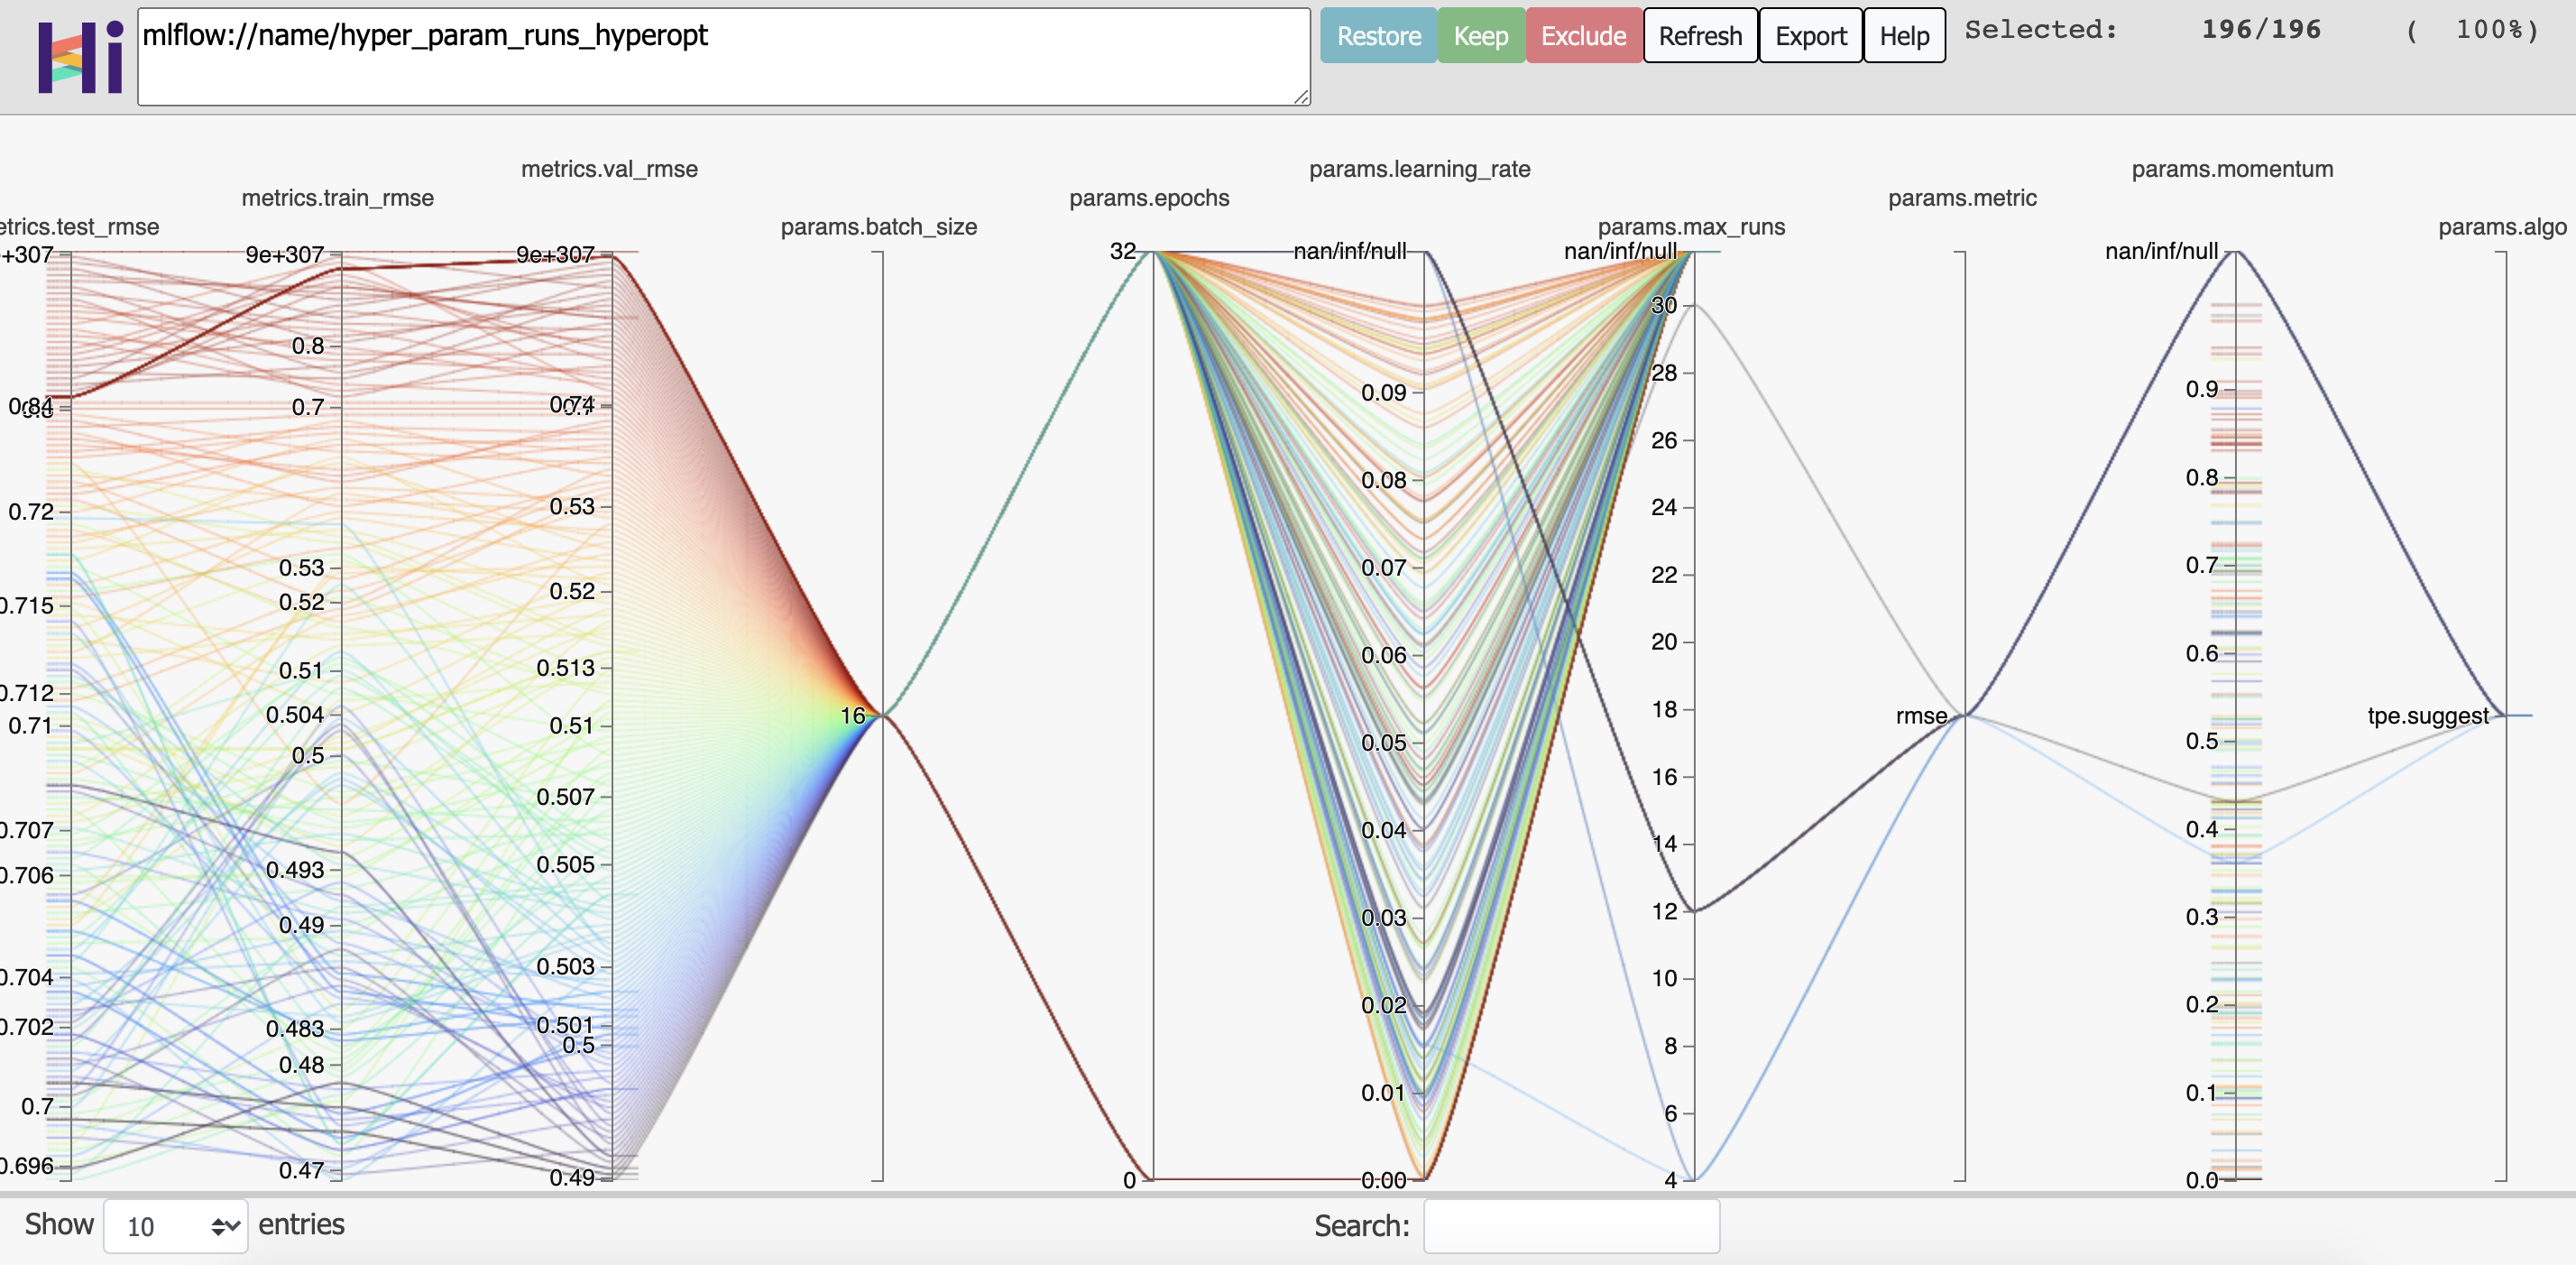Open the Export option
This screenshot has width=2576, height=1265.
1809,36
